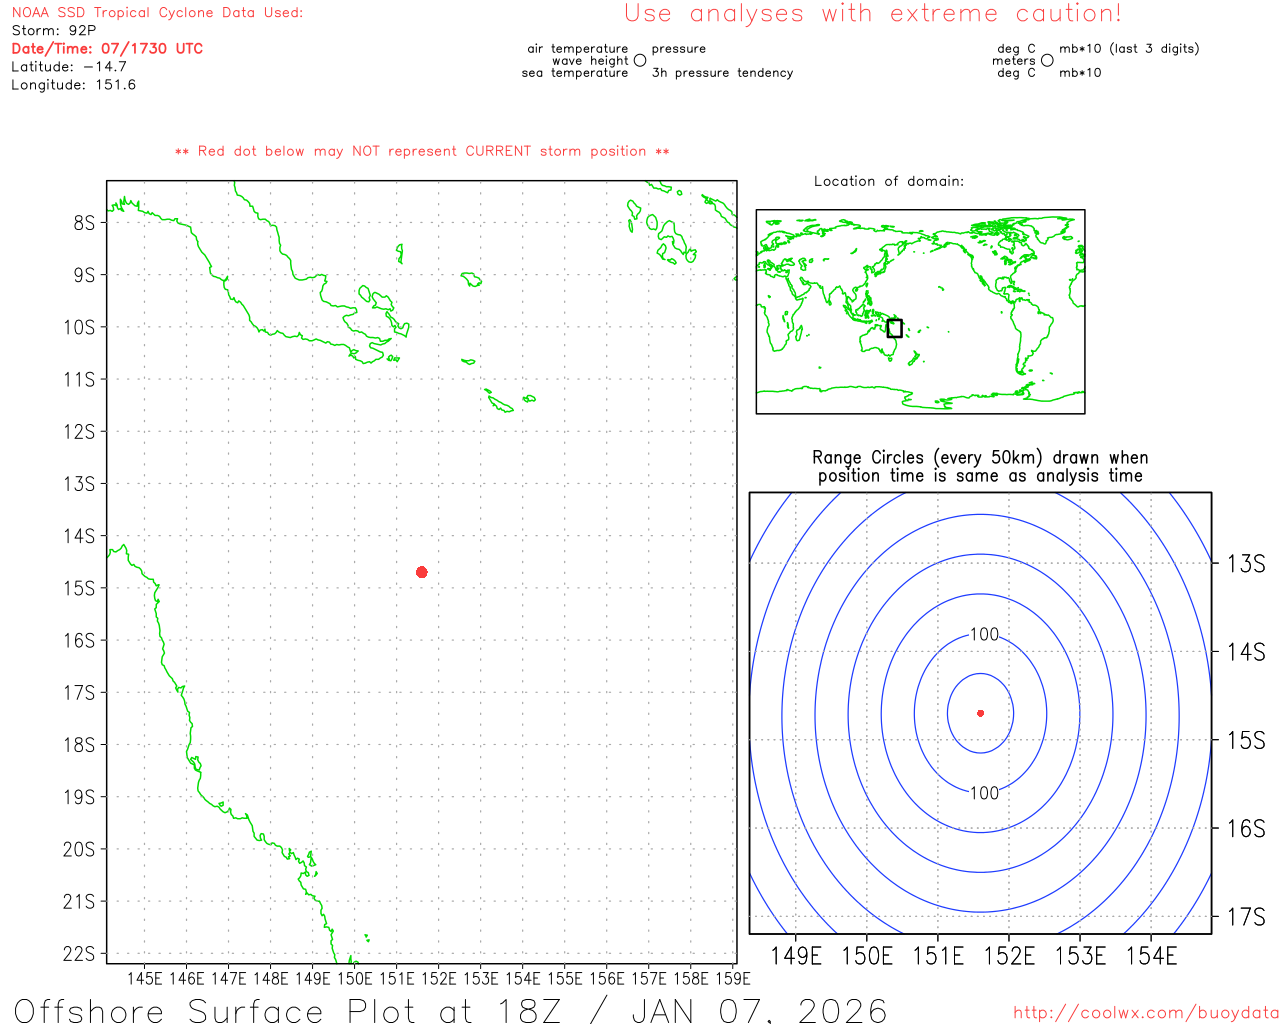Click the 'Latitude: -14.7' value
This screenshot has width=1280, height=1024.
69,67
